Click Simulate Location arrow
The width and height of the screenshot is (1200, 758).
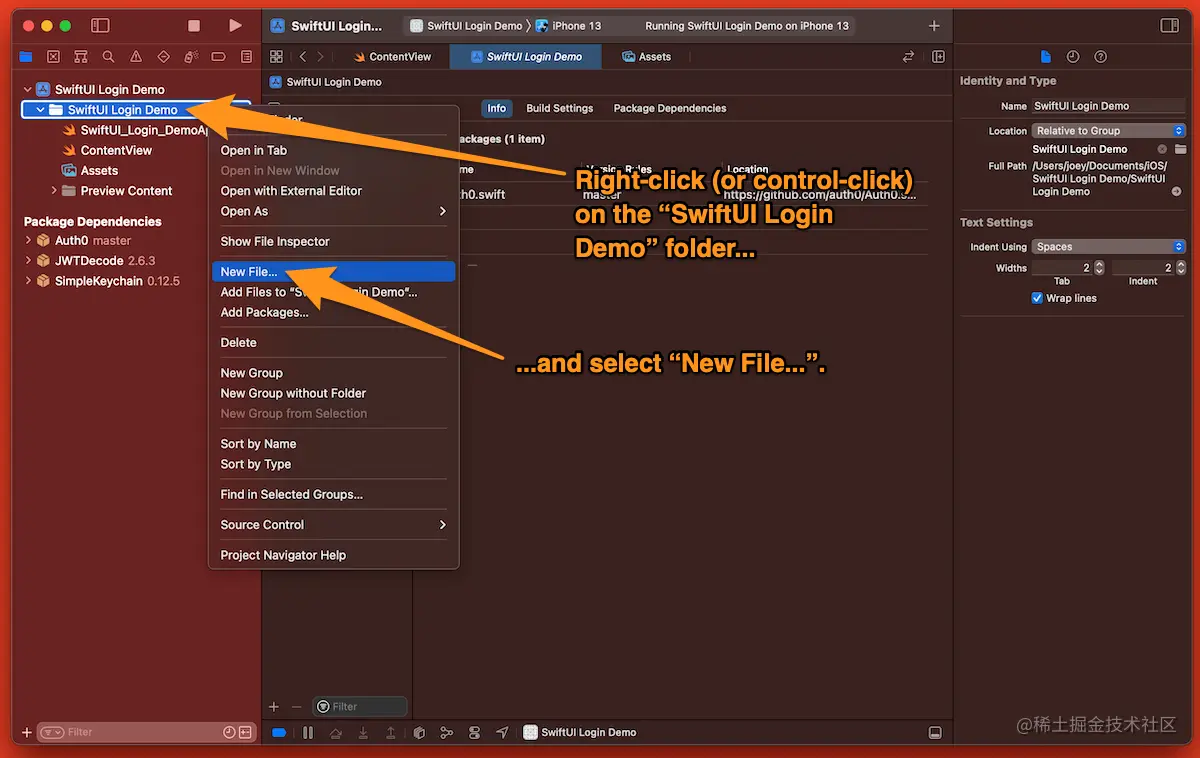502,732
